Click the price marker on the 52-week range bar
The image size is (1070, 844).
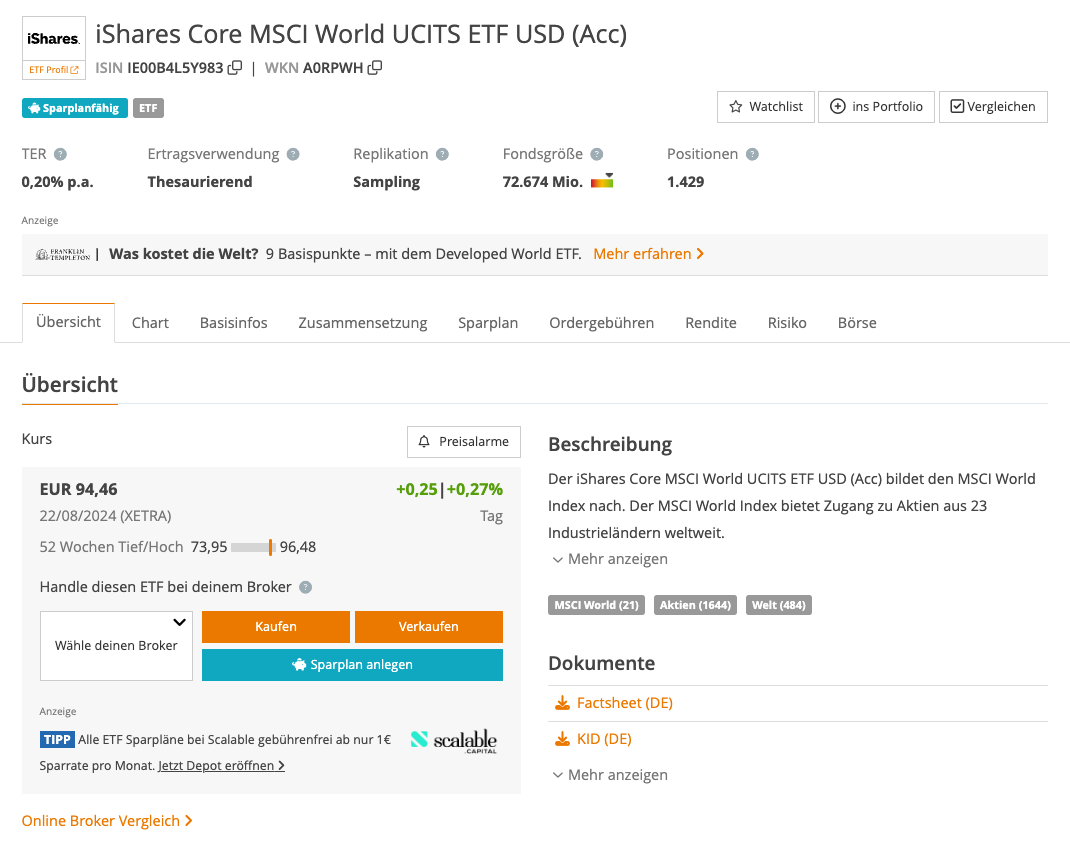coord(272,547)
